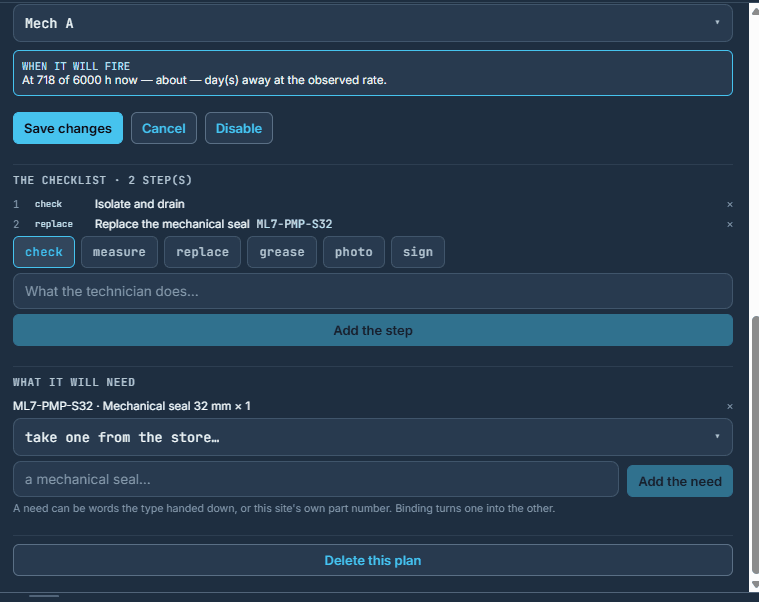Viewport: 759px width, 602px height.
Task: Open the 'Mech A' dropdown
Action: [x=373, y=23]
